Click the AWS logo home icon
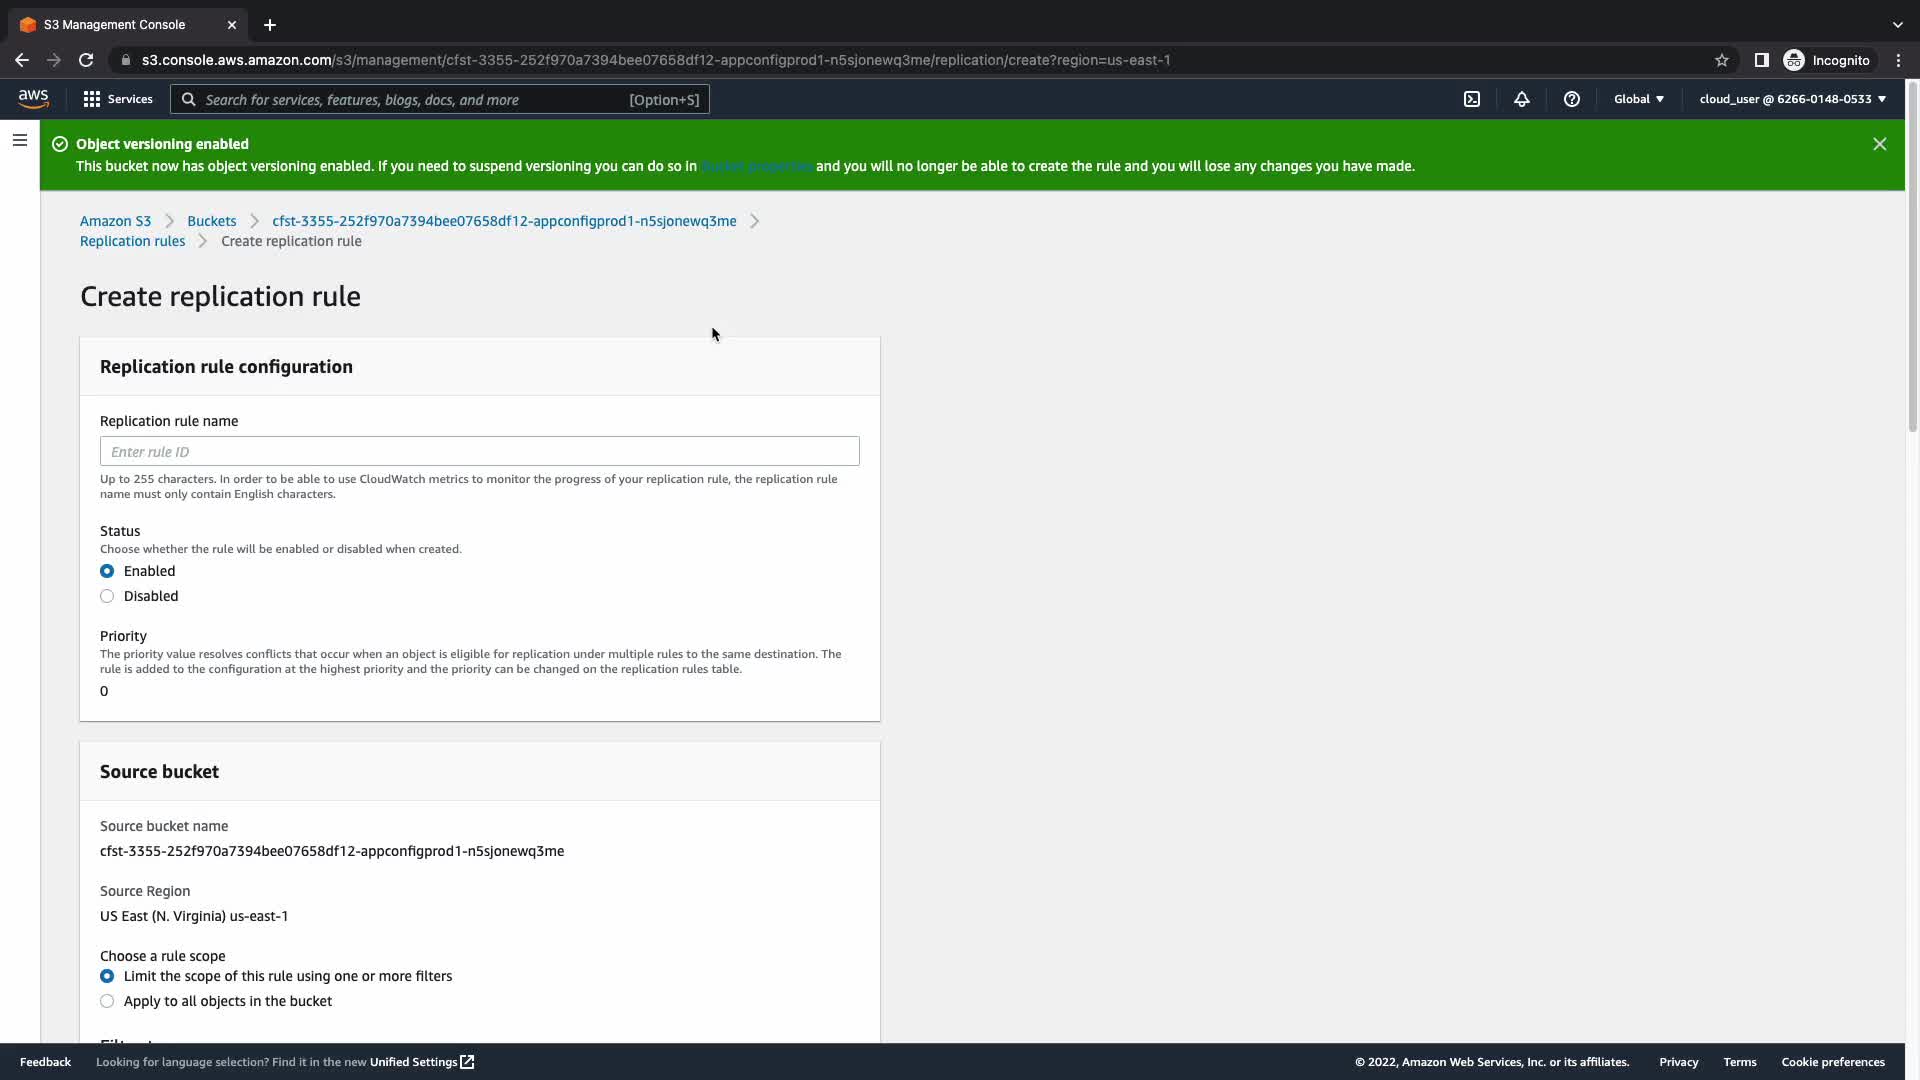This screenshot has width=1920, height=1080. [33, 98]
